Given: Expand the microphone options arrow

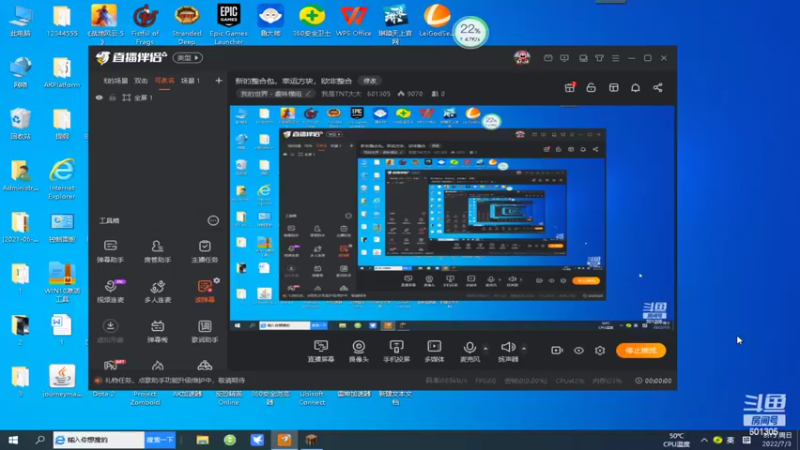Looking at the screenshot, I should [485, 349].
